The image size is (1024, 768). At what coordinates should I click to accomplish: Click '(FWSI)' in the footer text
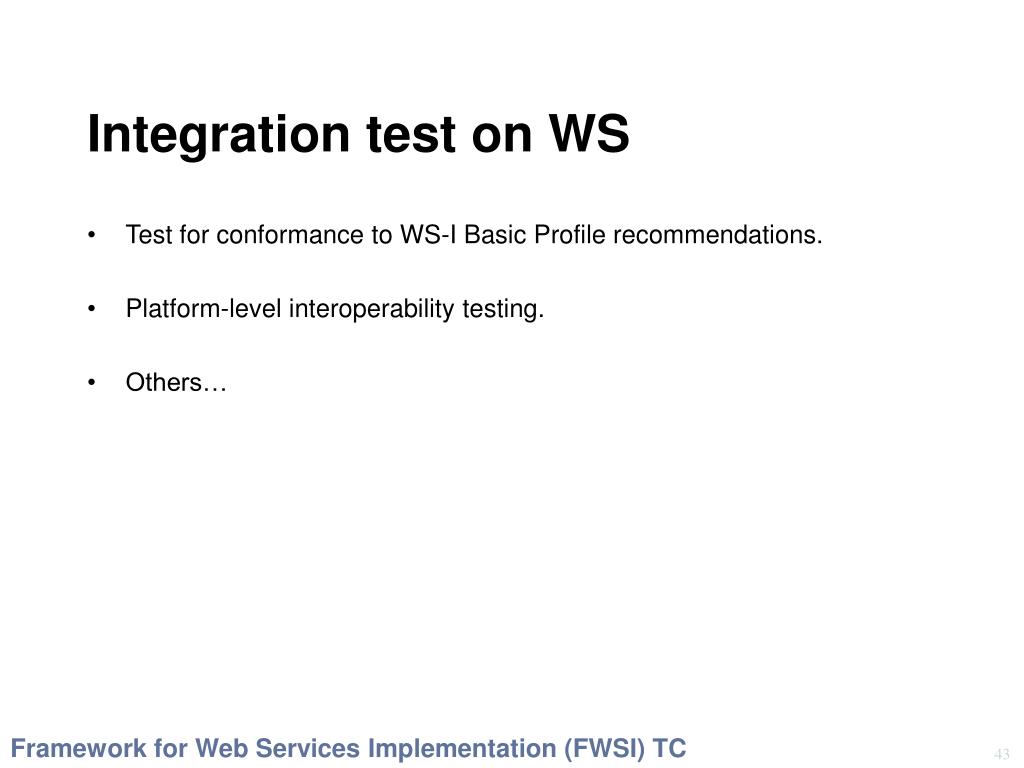(603, 748)
